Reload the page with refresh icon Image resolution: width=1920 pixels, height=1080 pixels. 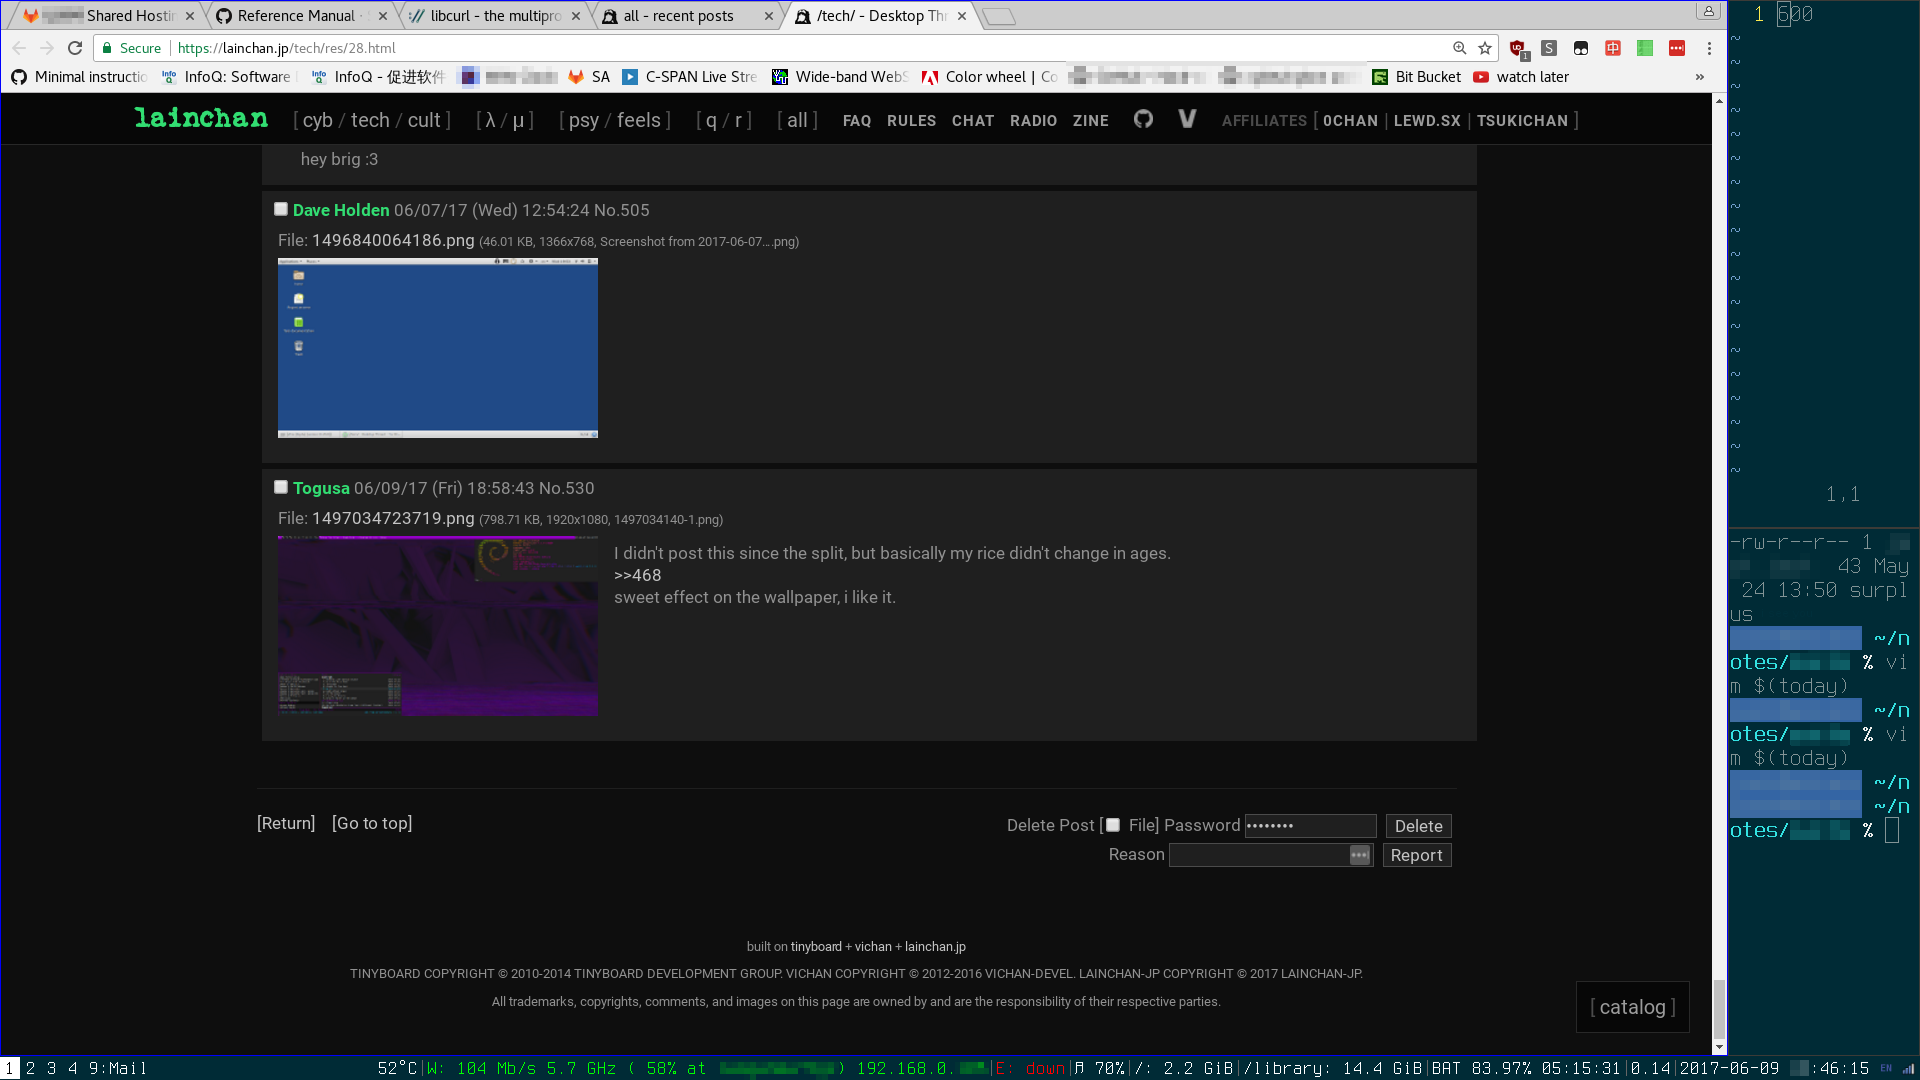point(75,48)
